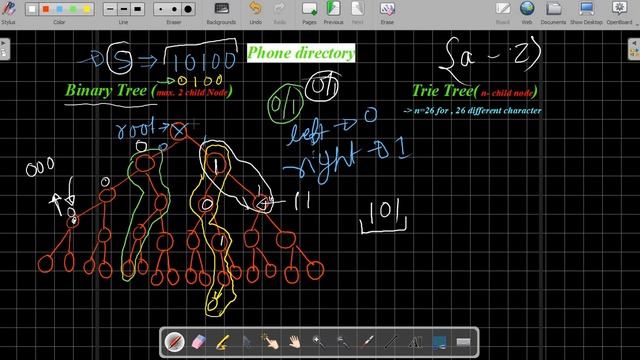Show the virtual keyboard
640x360 pixels.
point(463,342)
